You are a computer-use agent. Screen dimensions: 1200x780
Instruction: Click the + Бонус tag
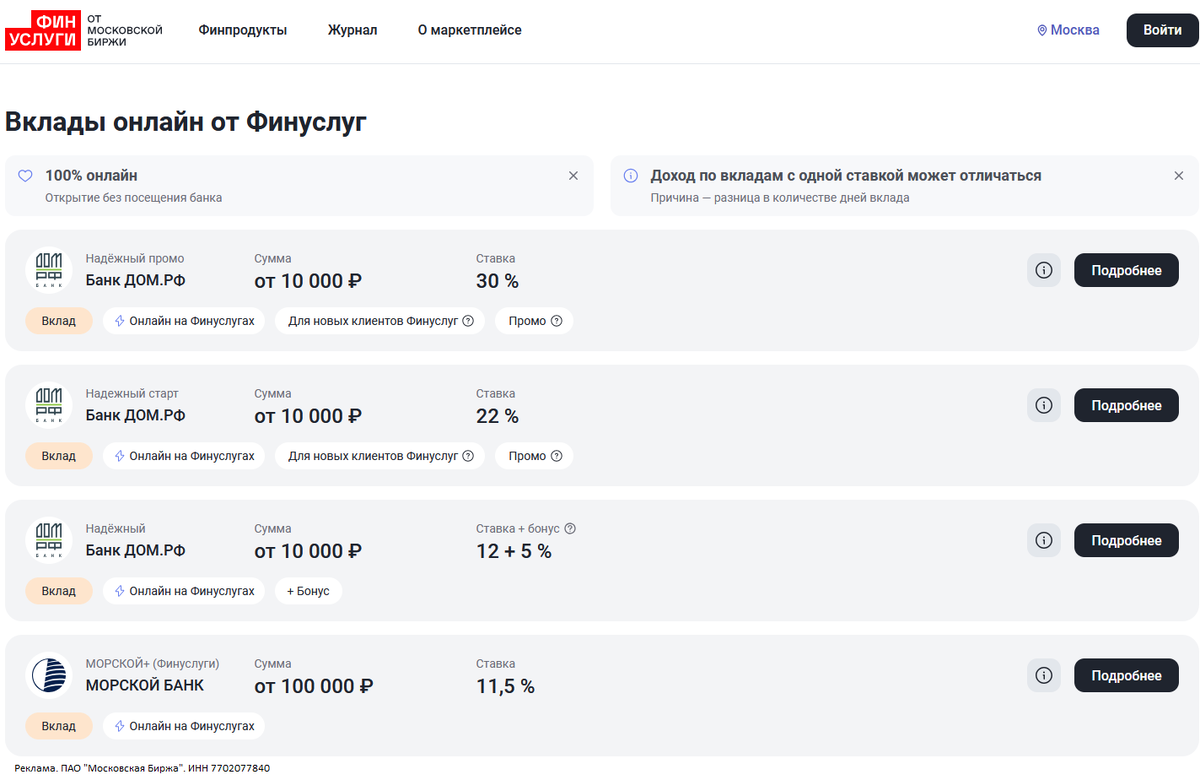click(308, 591)
